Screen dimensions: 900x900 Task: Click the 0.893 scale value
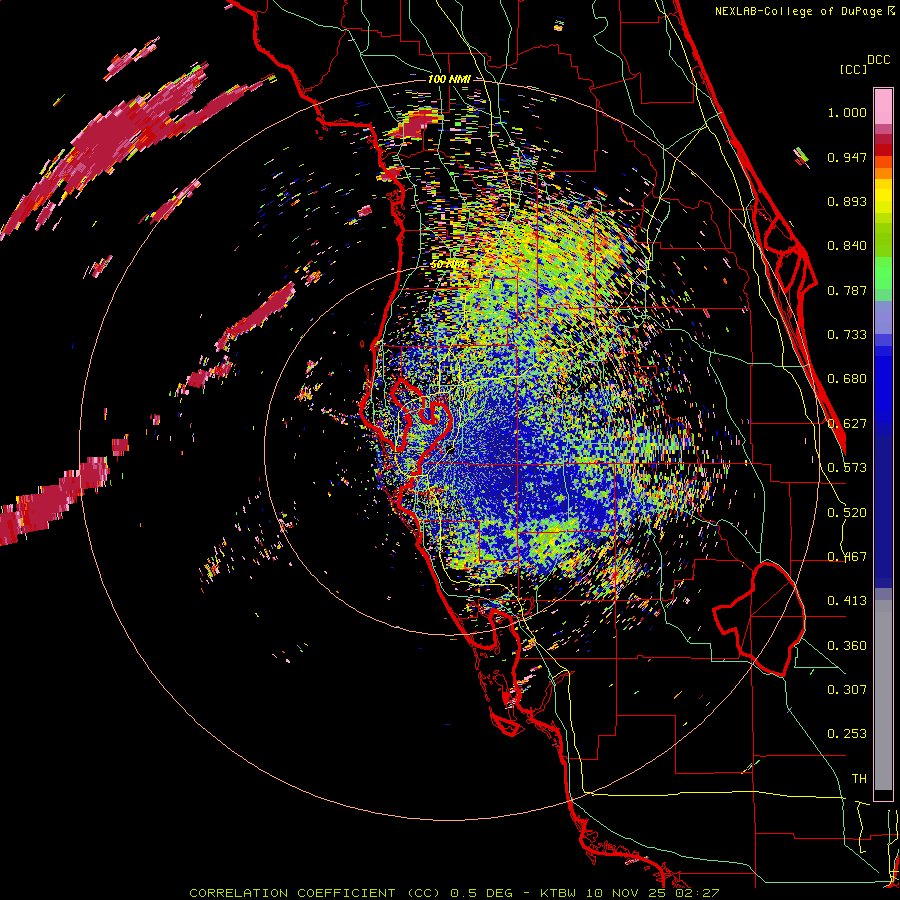[x=847, y=201]
